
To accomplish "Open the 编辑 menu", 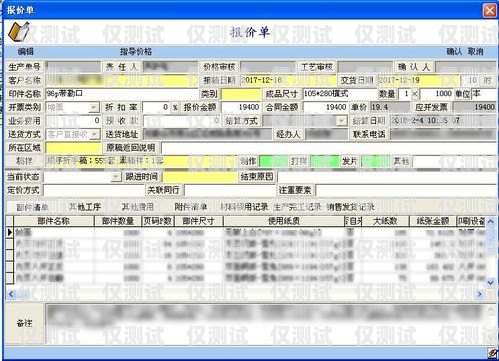I will tap(26, 52).
